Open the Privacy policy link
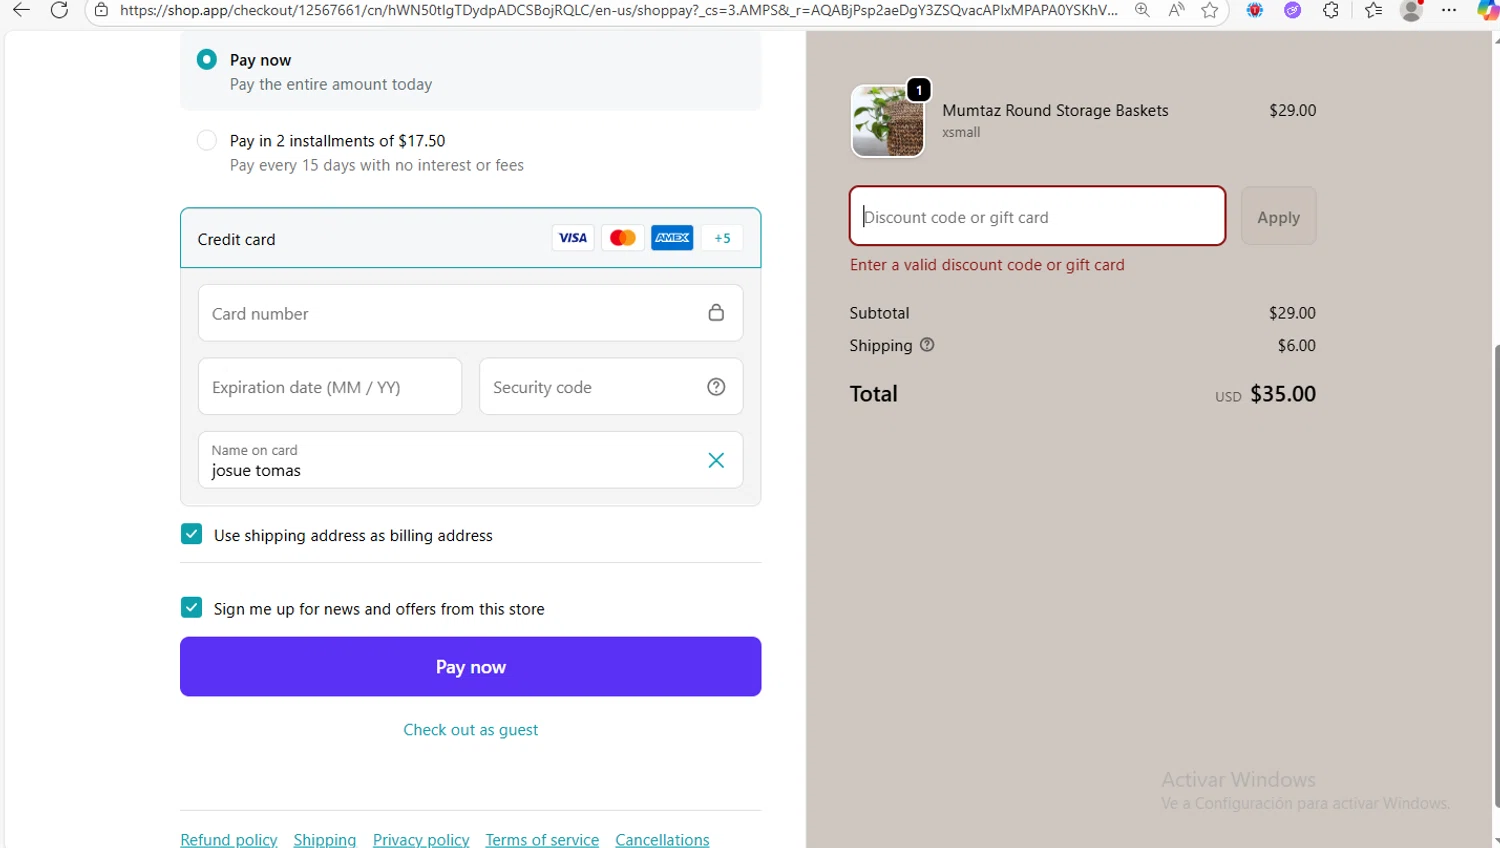 [x=421, y=840]
